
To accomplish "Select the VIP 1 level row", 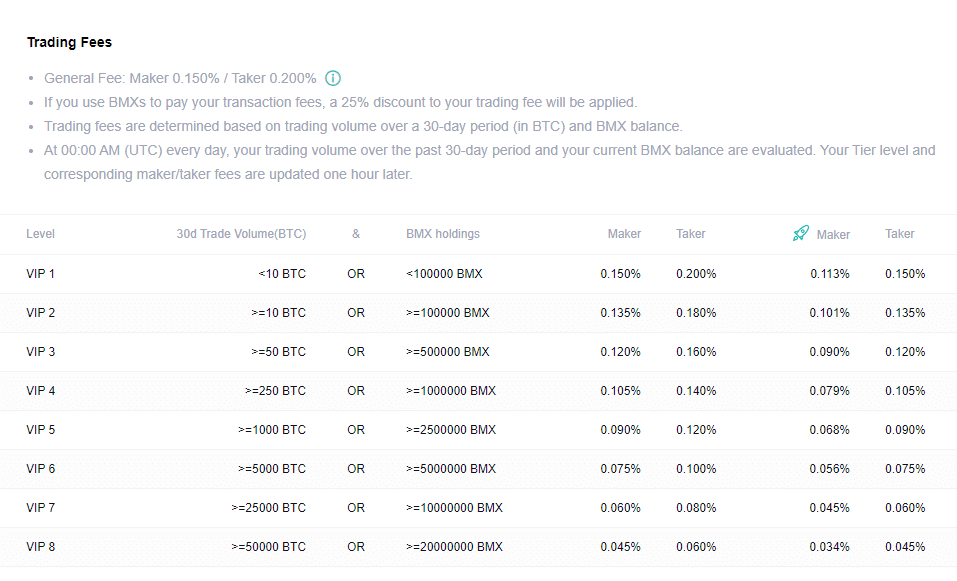I will tap(478, 274).
